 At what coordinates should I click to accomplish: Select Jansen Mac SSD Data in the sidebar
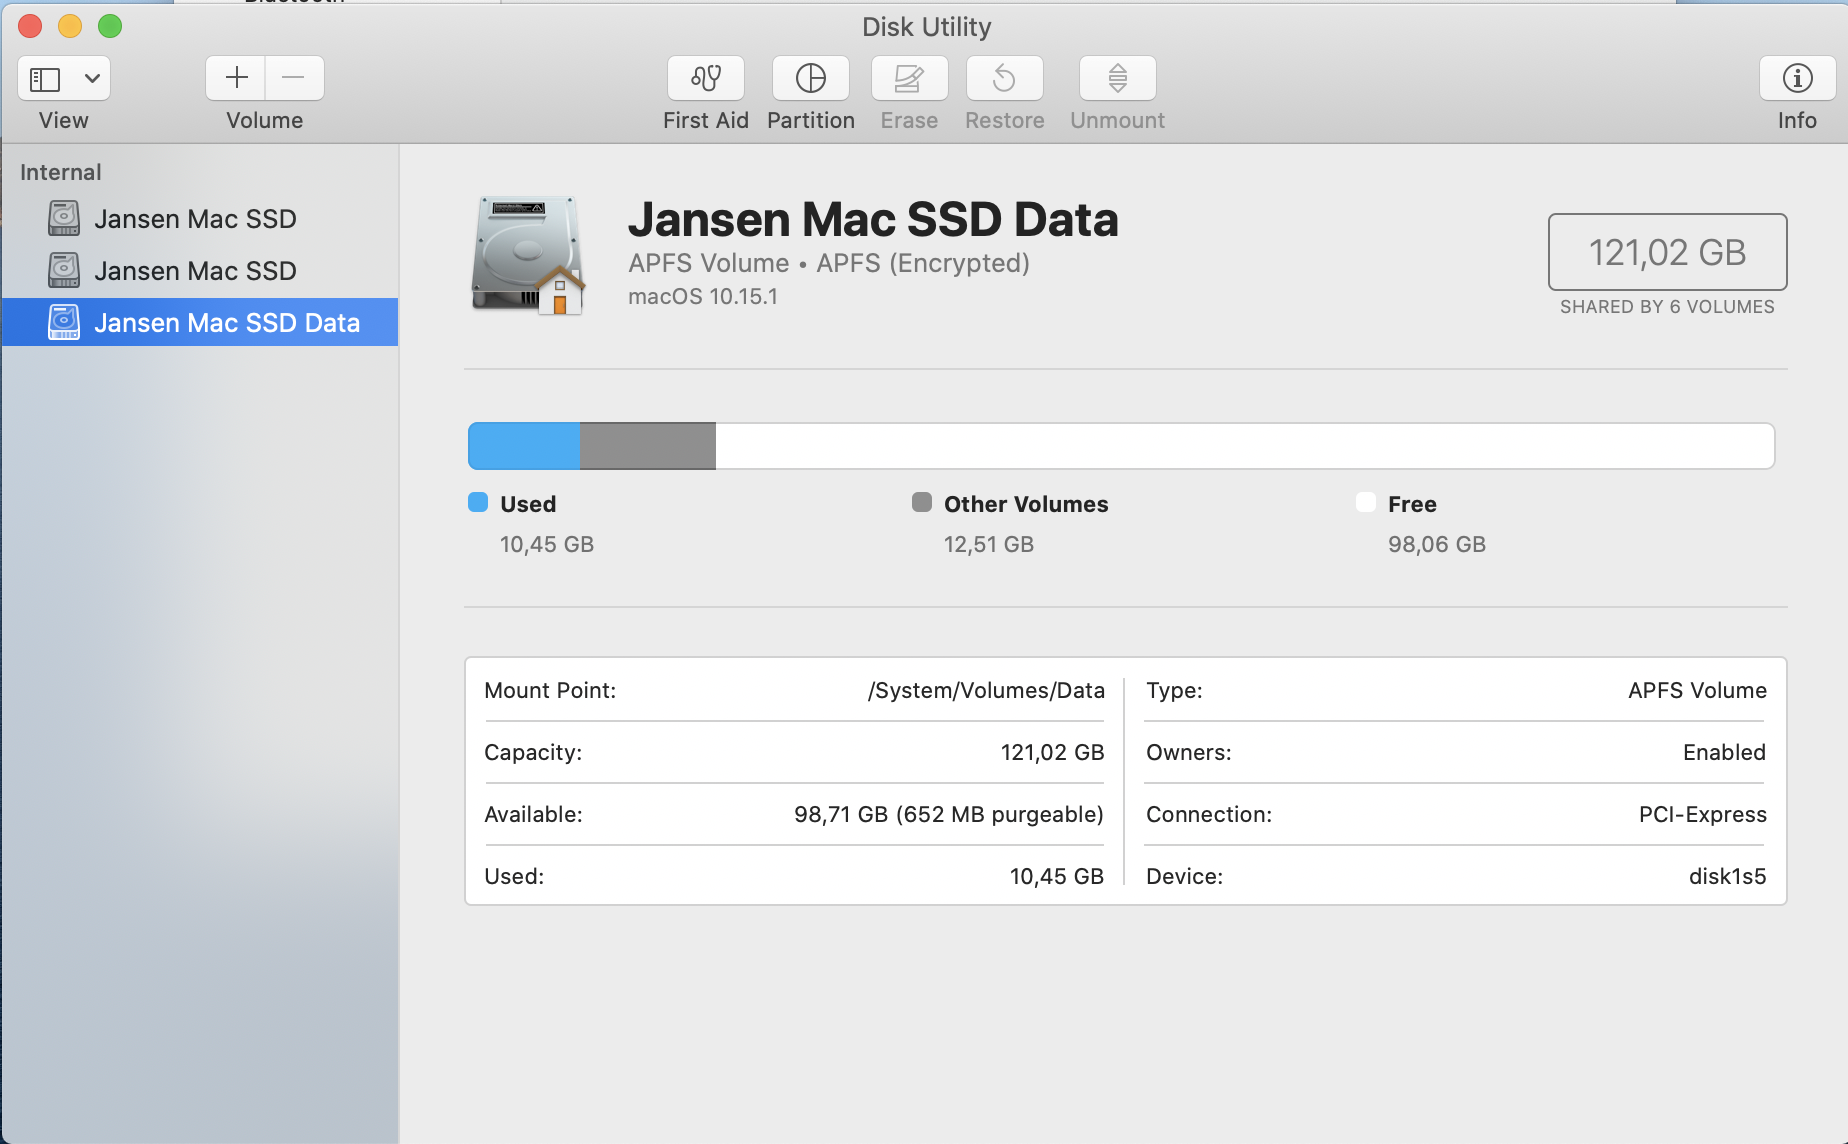[200, 322]
